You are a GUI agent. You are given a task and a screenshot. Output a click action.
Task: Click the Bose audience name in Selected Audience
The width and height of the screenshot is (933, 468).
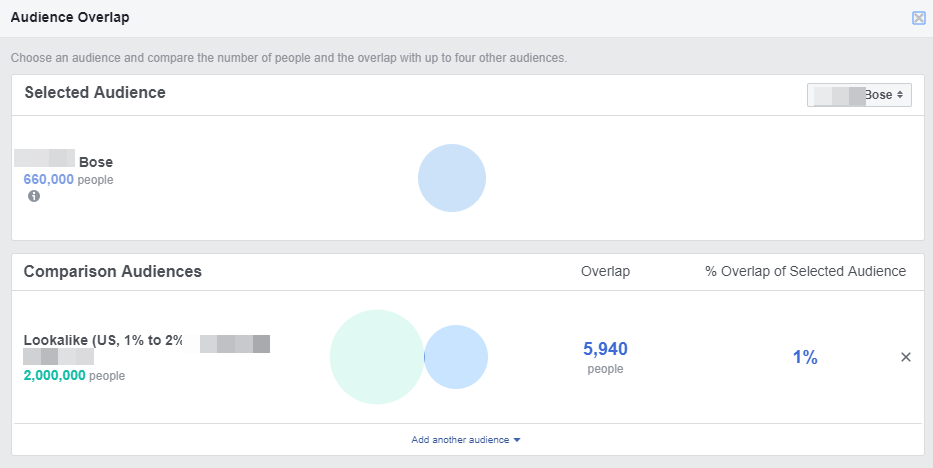(96, 162)
